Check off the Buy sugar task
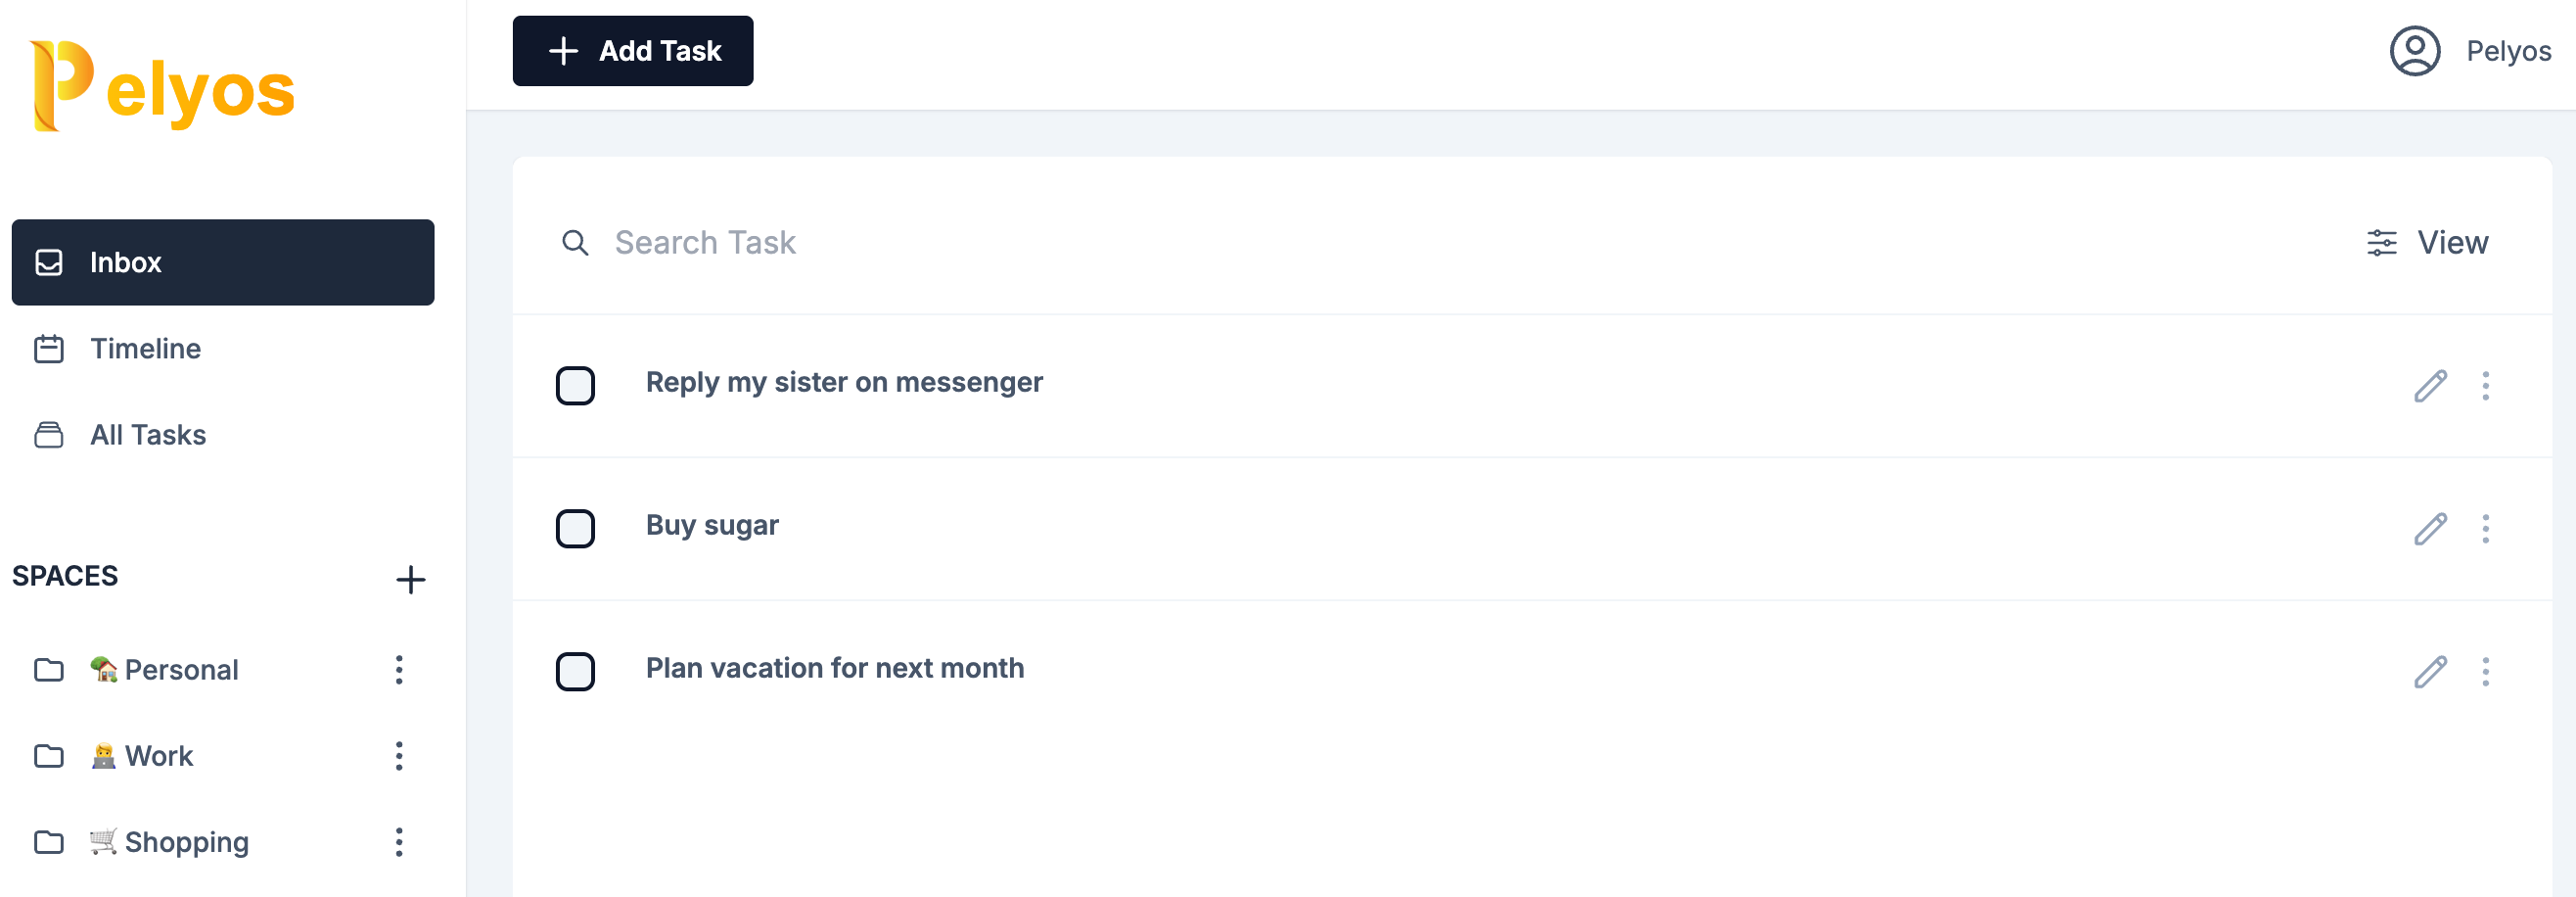This screenshot has height=897, width=2576. tap(575, 528)
